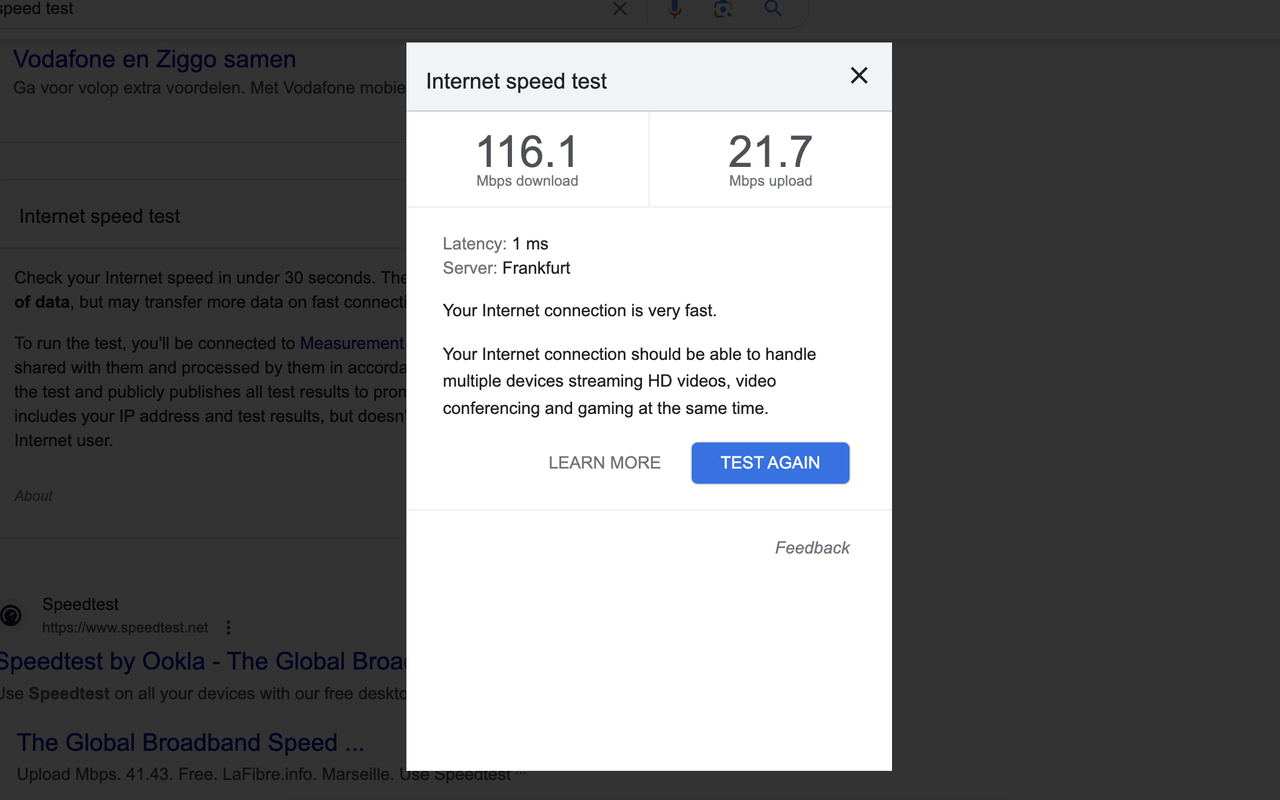Screen dimensions: 1280x800
Task: Open the Feedback link in dialog
Action: point(812,548)
